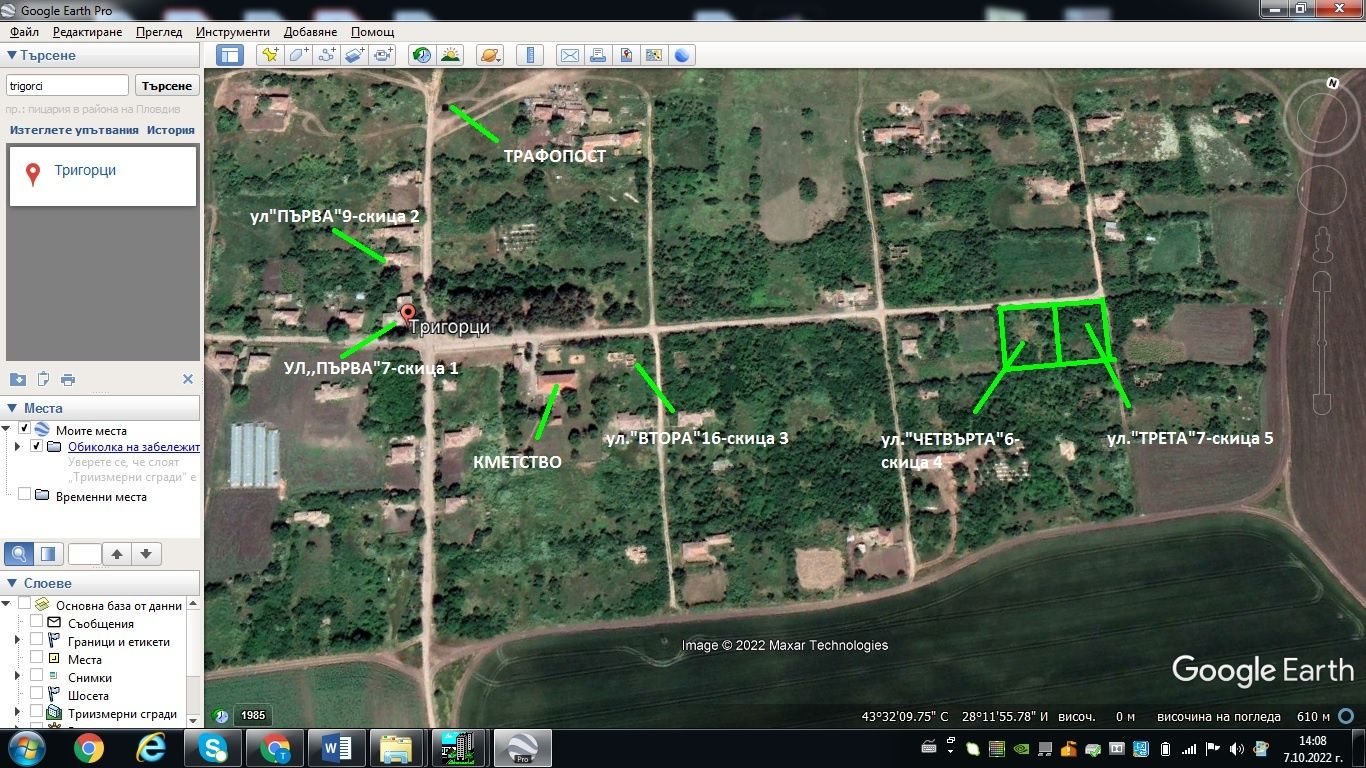Image resolution: width=1366 pixels, height=768 pixels.
Task: Click the email envelope toolbar icon
Action: coord(569,55)
